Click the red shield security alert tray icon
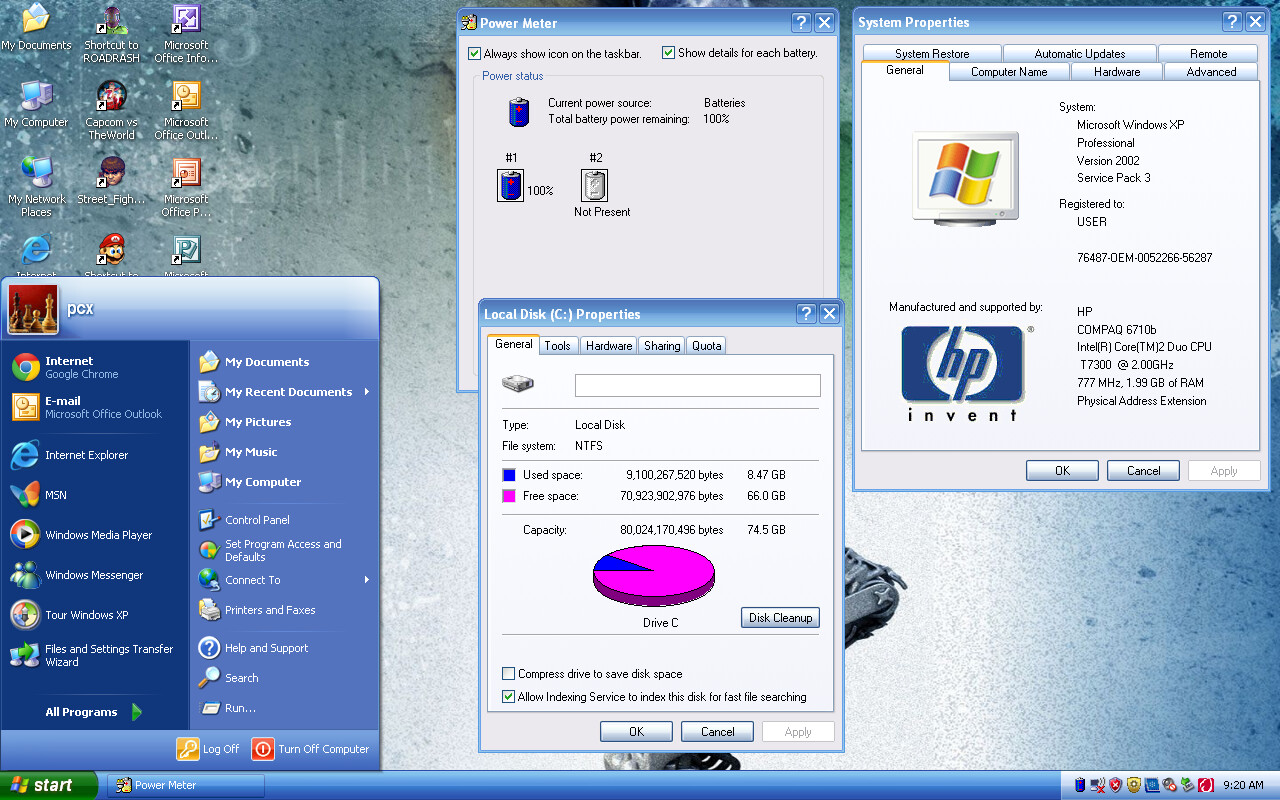1280x800 pixels. pos(1116,785)
